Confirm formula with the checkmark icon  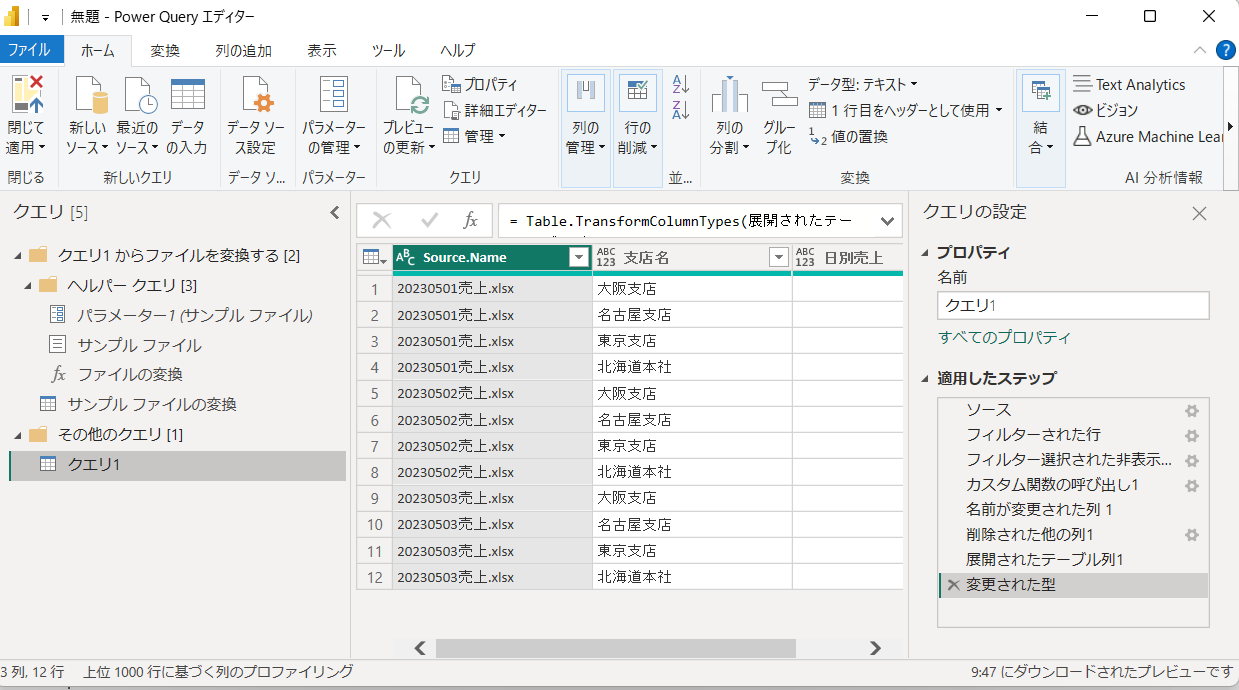[430, 220]
